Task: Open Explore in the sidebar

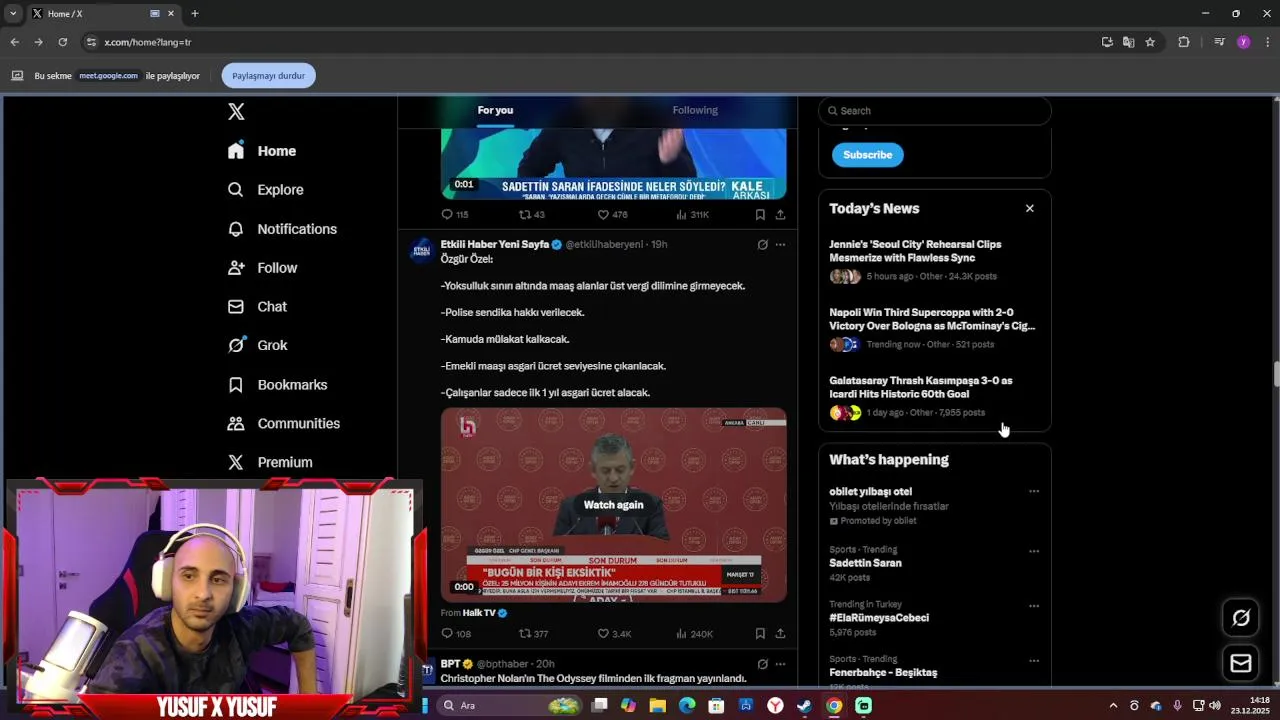Action: click(x=266, y=190)
